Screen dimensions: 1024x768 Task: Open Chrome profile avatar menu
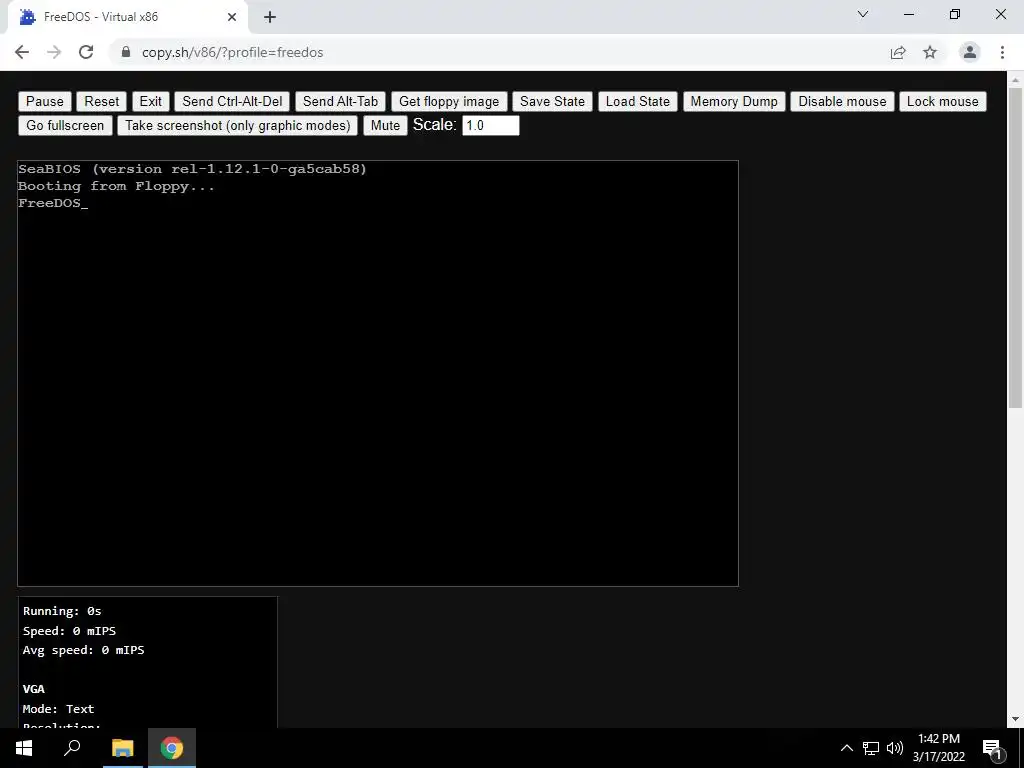click(x=970, y=52)
